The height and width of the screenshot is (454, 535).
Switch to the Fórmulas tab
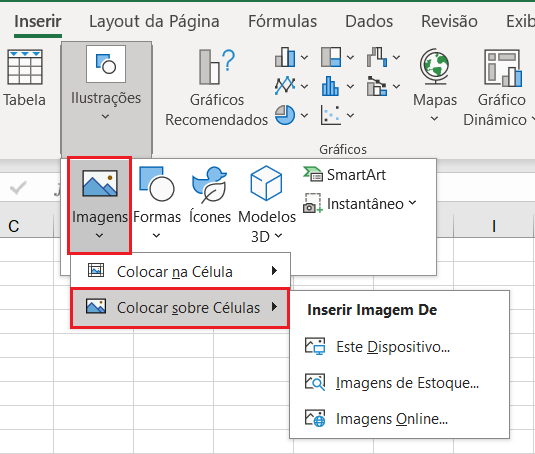[282, 21]
